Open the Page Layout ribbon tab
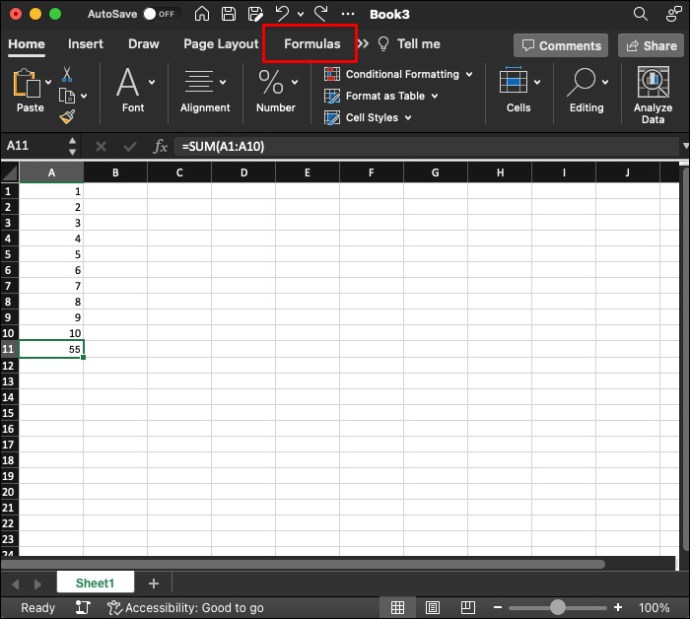This screenshot has height=619, width=690. [x=221, y=44]
